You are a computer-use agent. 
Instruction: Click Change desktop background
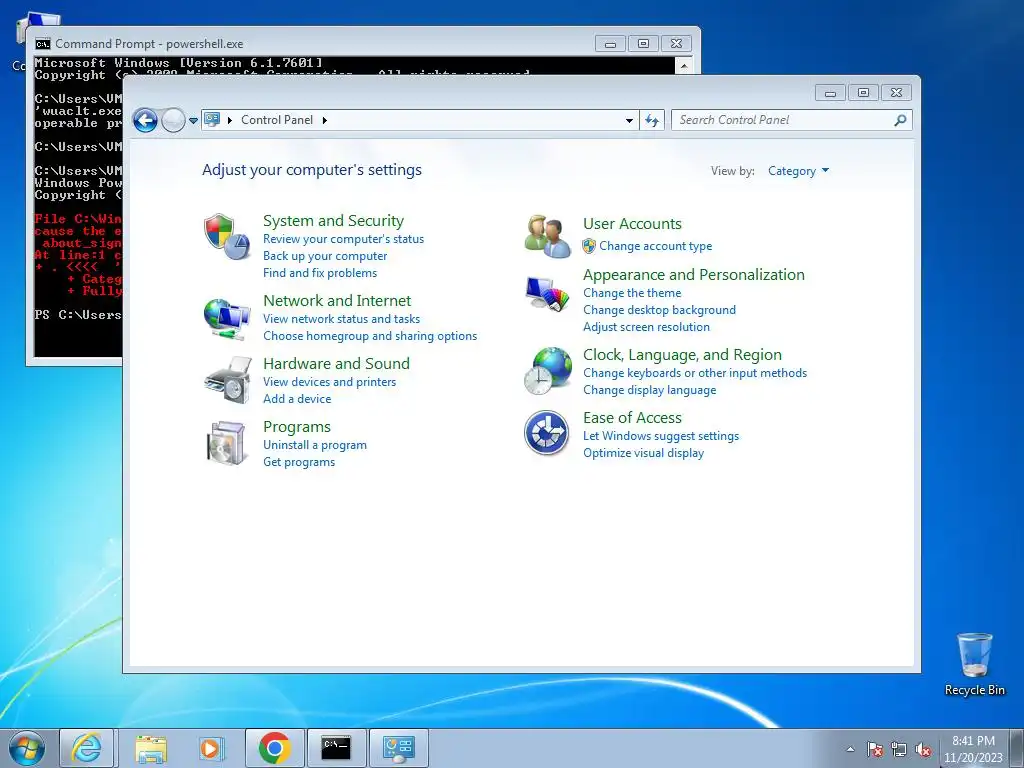[660, 310]
